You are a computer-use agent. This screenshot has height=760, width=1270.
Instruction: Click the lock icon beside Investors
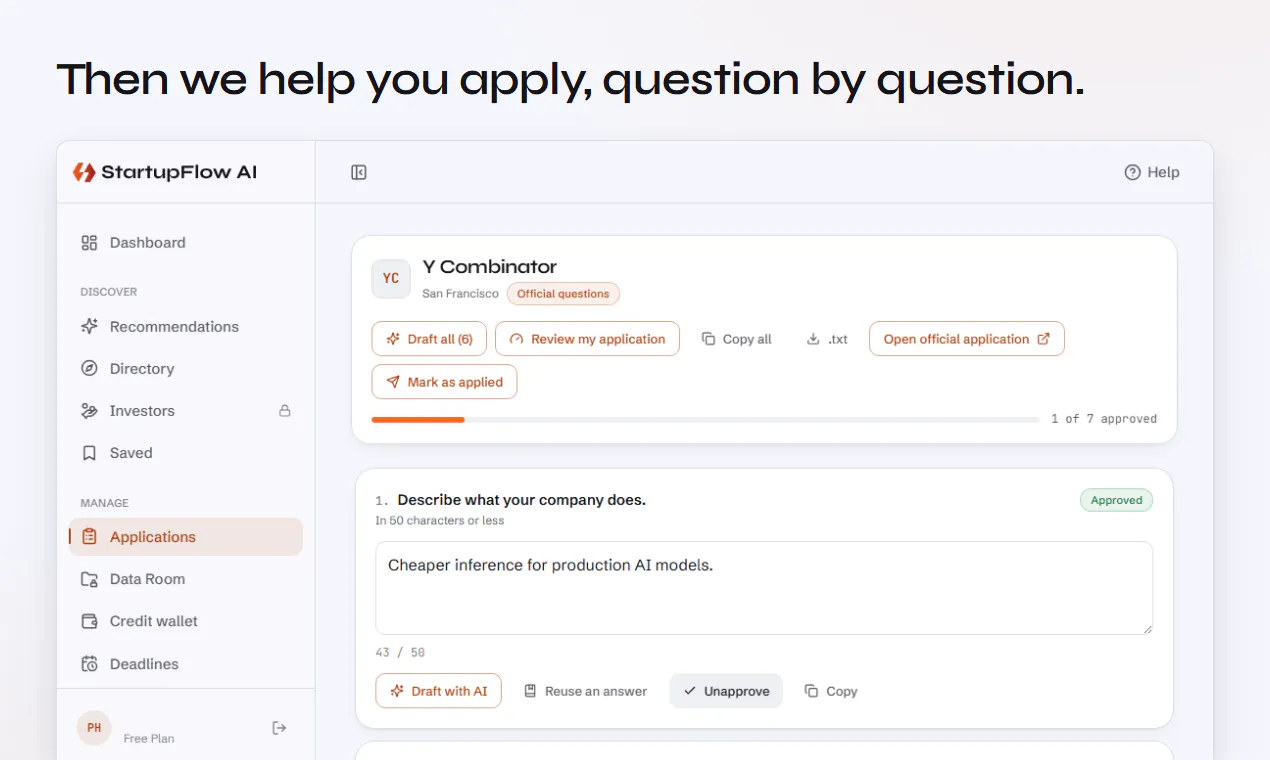(284, 411)
